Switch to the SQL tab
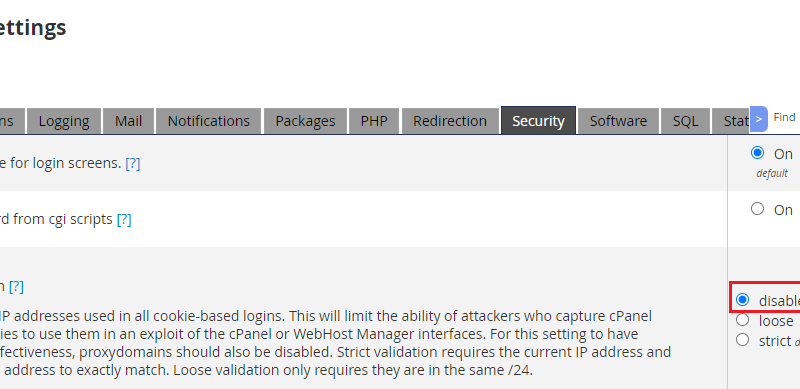The width and height of the screenshot is (800, 389). click(x=685, y=121)
